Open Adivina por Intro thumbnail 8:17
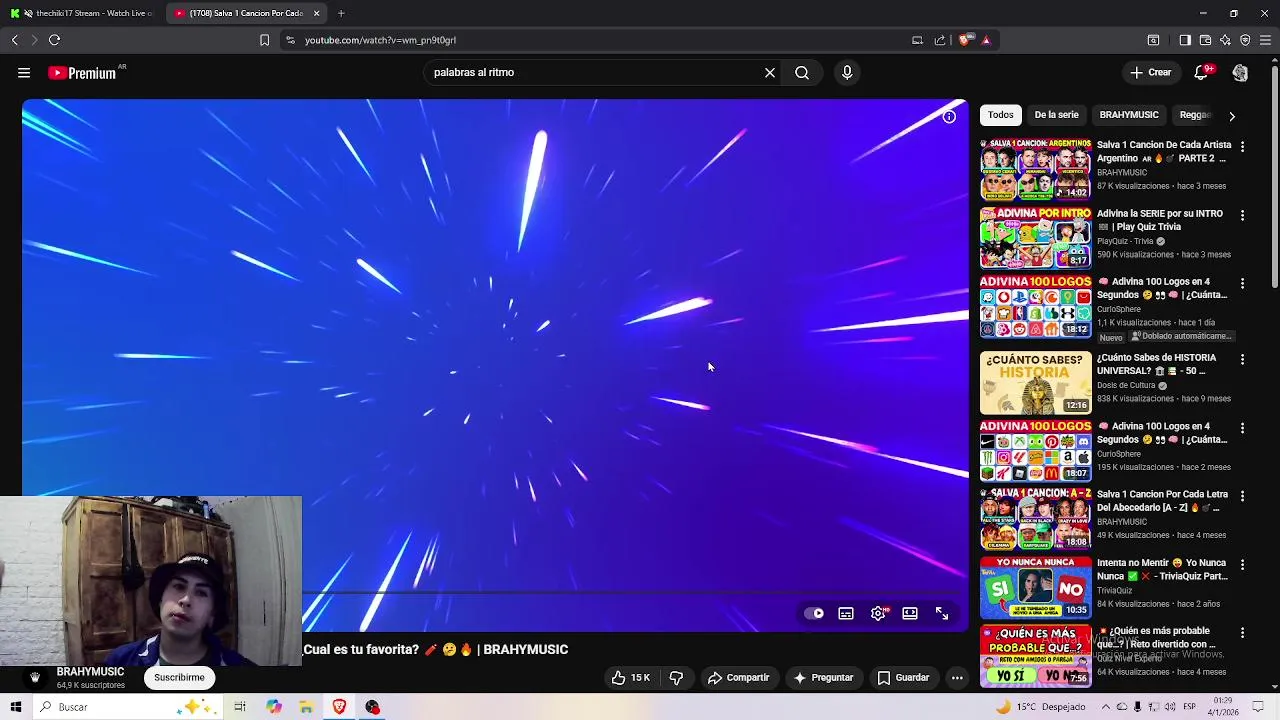 pos(1035,238)
